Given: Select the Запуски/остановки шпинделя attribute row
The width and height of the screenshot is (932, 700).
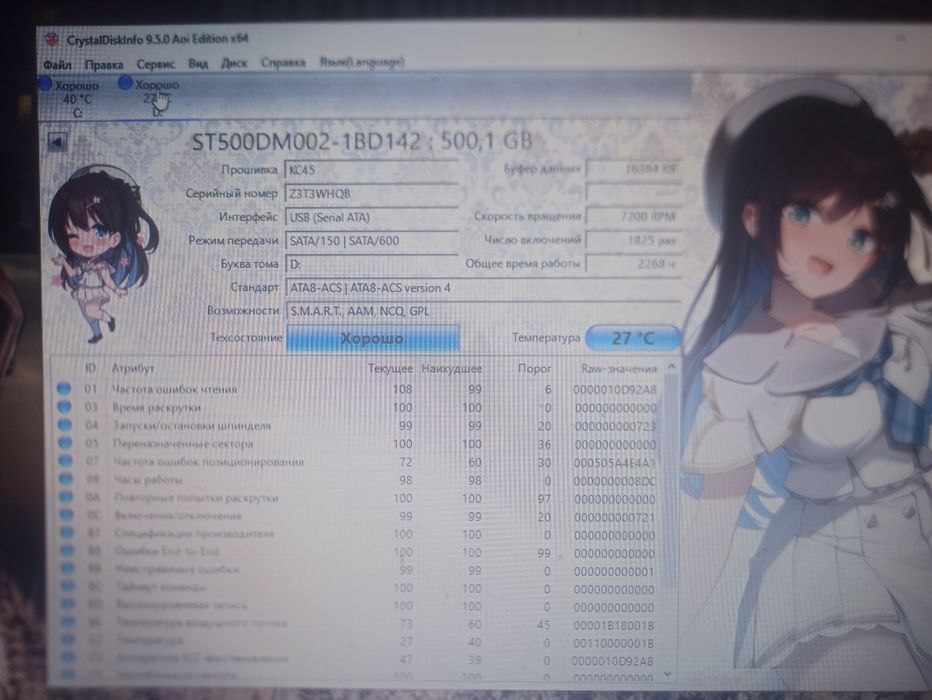Looking at the screenshot, I should click(x=358, y=426).
